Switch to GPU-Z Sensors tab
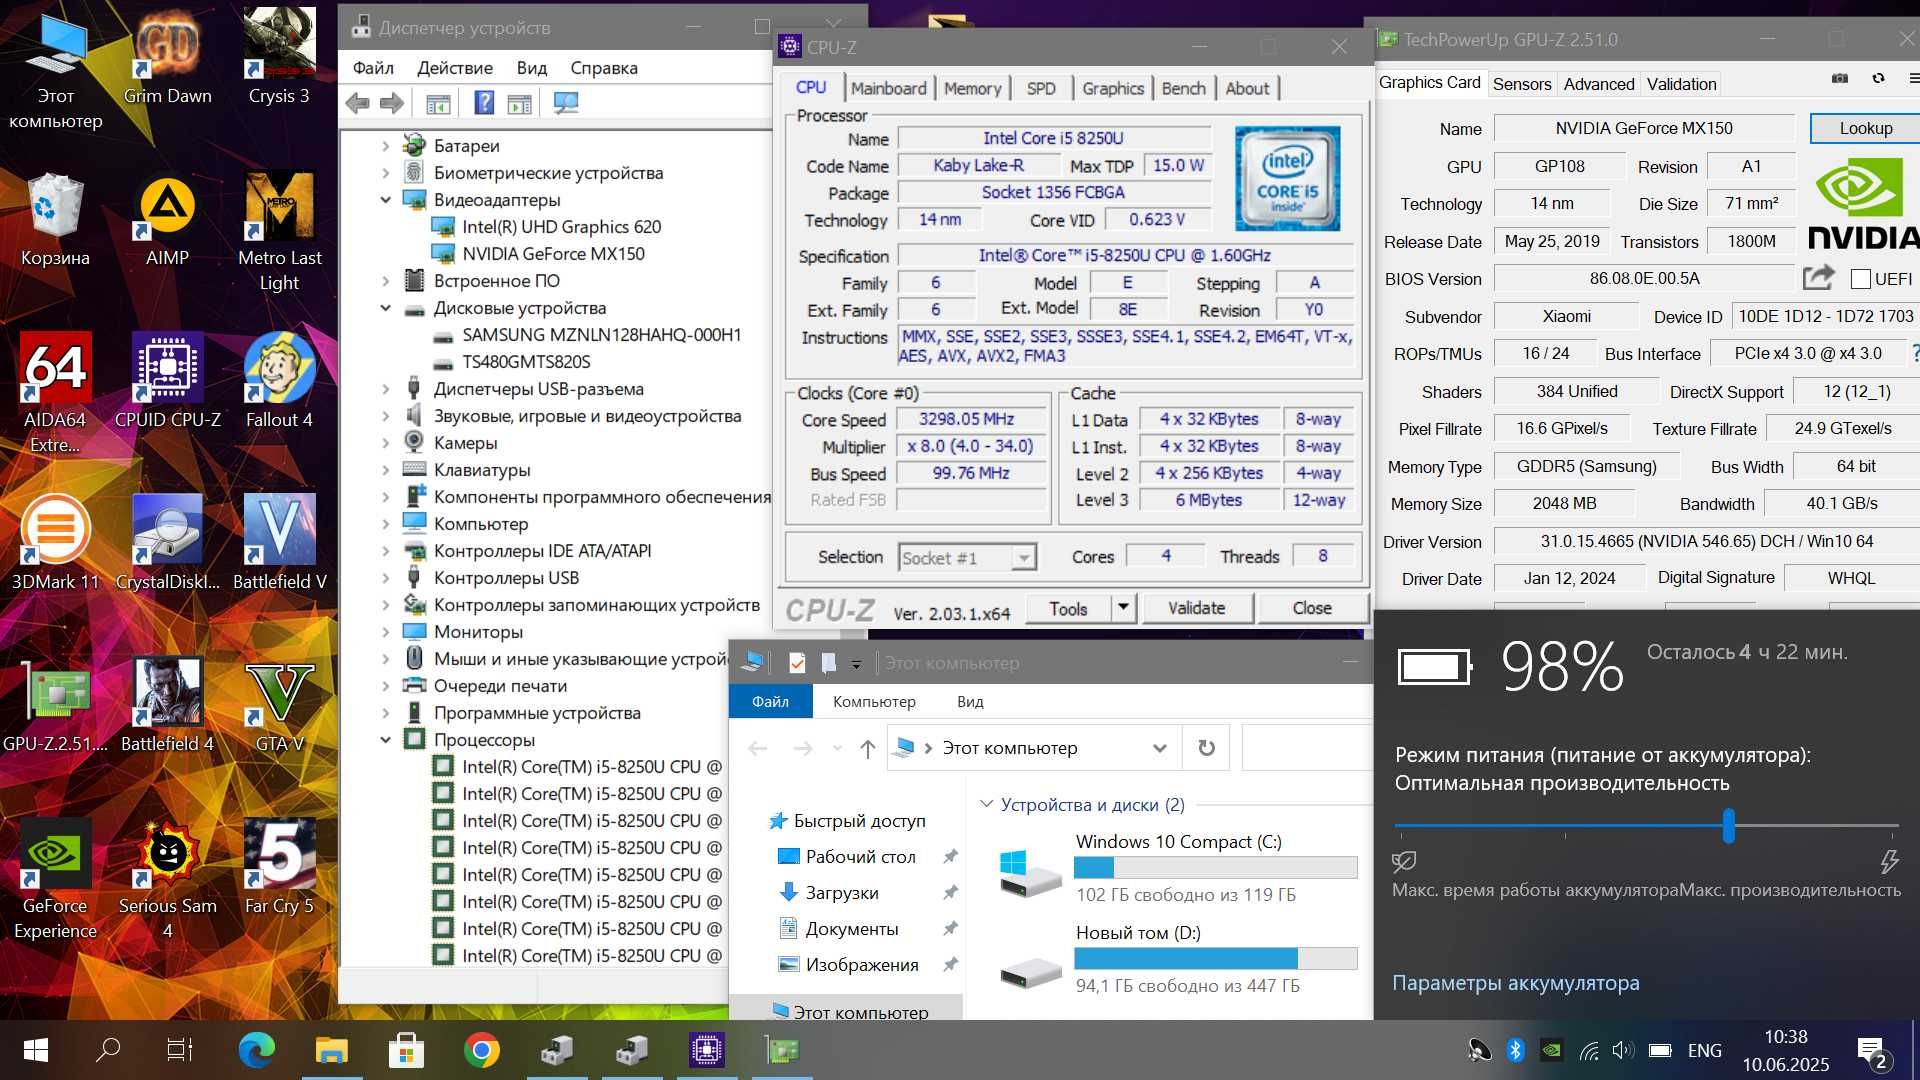The width and height of the screenshot is (1920, 1080). click(1522, 84)
